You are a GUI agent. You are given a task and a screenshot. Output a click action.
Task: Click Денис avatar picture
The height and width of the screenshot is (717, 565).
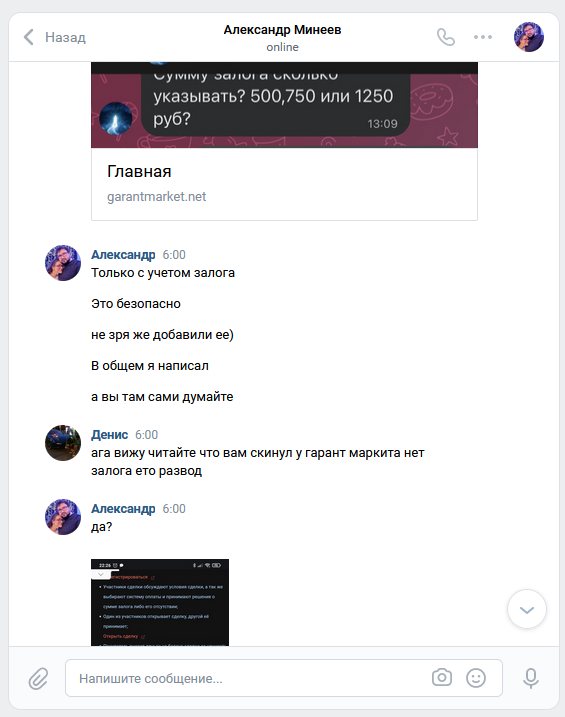pyautogui.click(x=63, y=443)
